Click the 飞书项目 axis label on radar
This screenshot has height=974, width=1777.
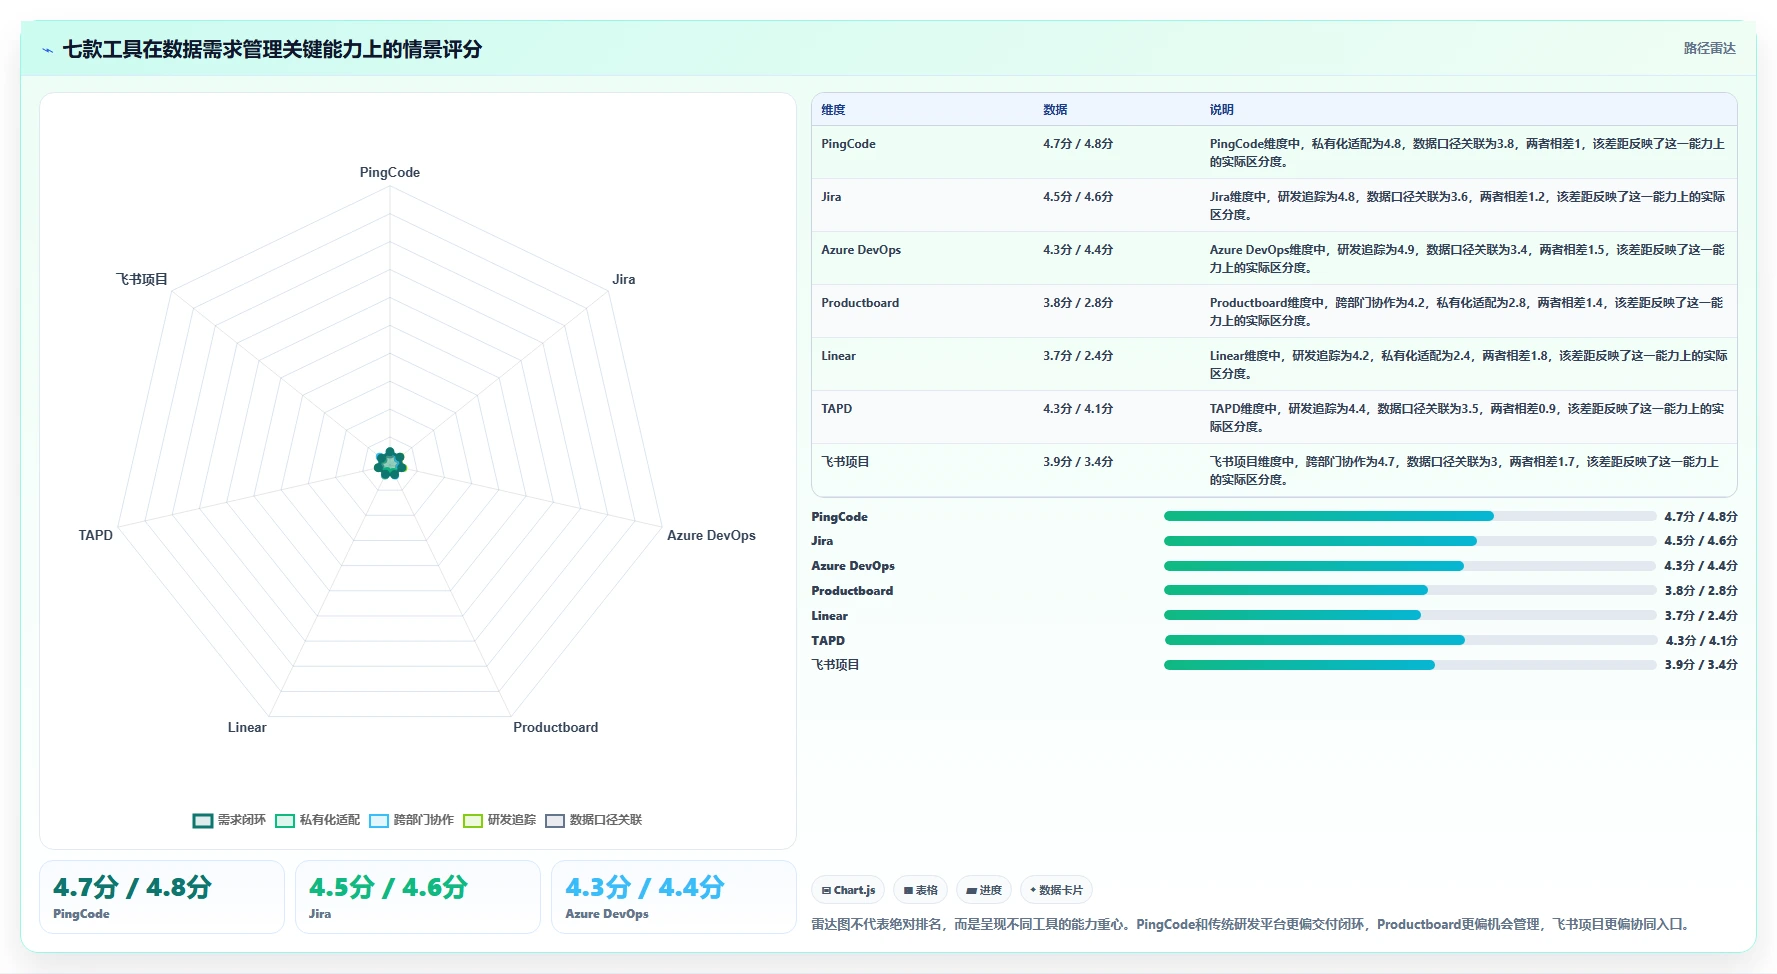tap(142, 279)
